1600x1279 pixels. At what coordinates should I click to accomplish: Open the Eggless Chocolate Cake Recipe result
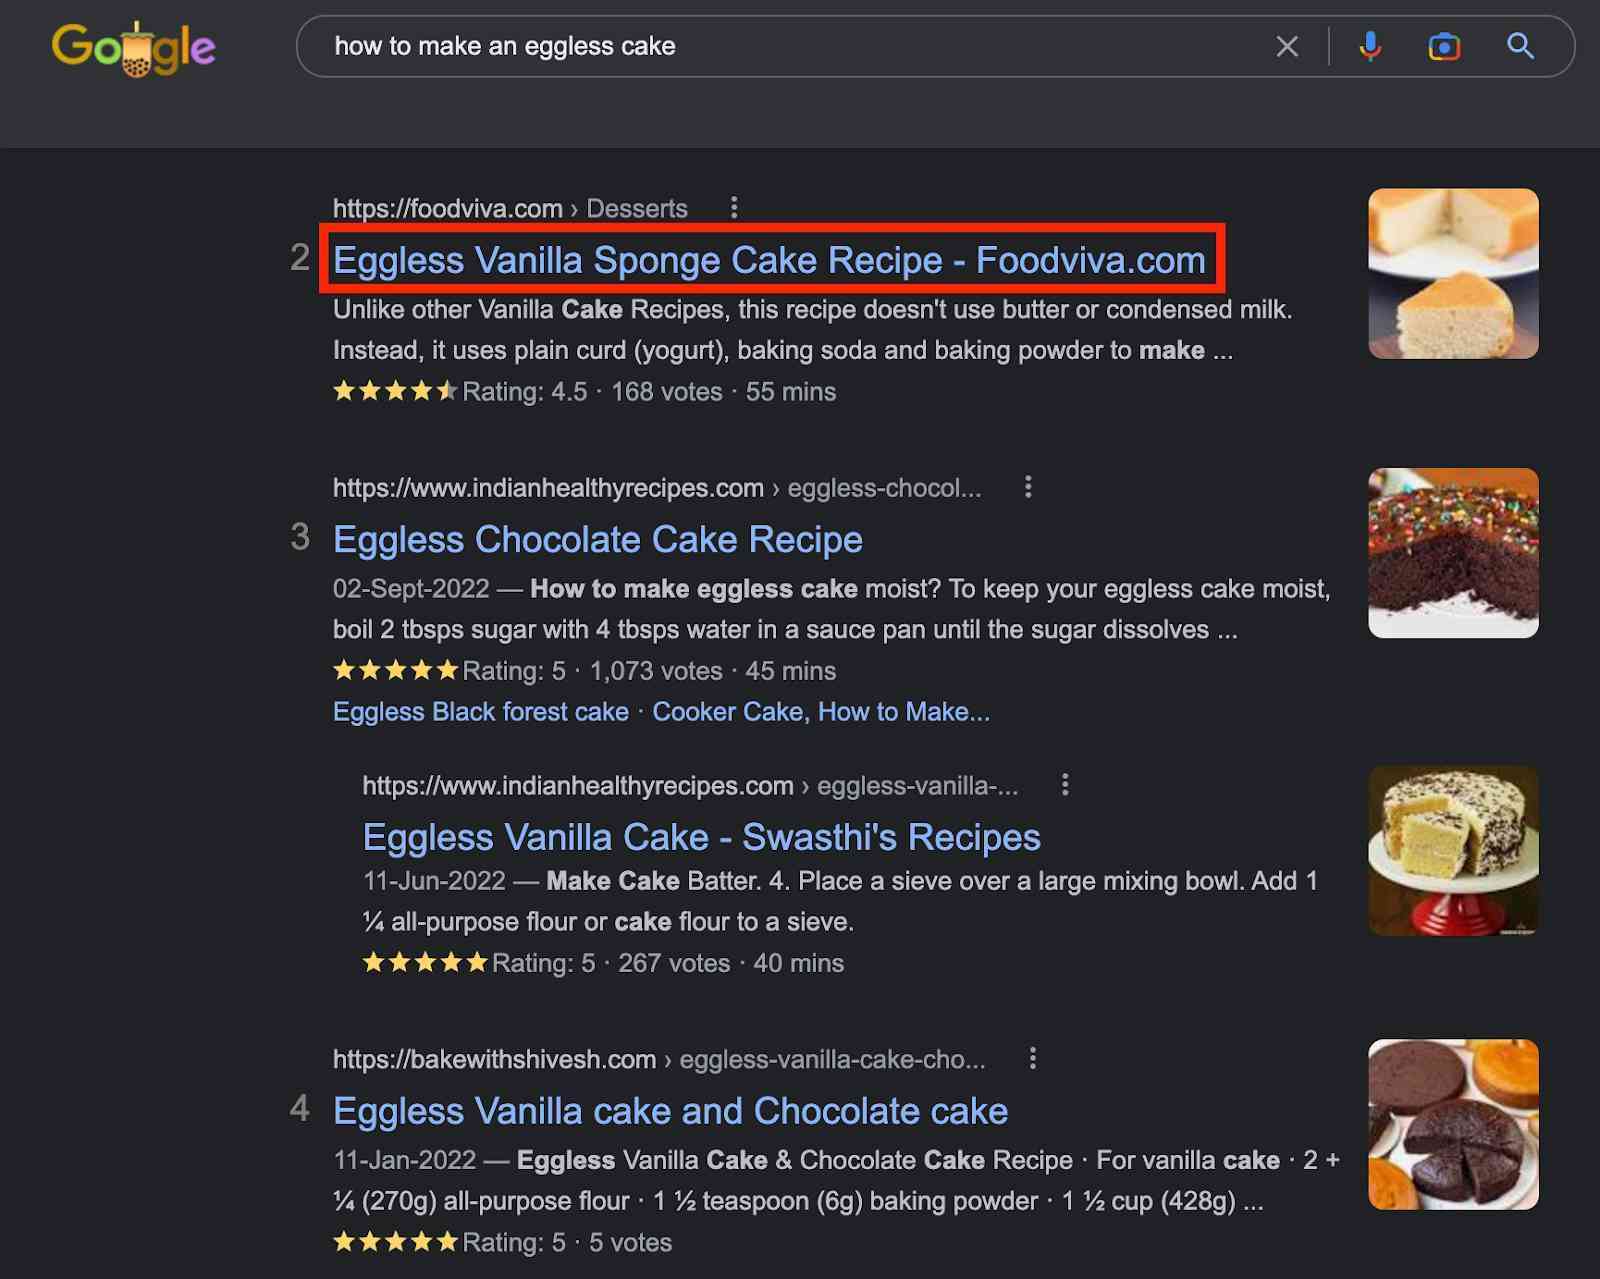coord(597,539)
